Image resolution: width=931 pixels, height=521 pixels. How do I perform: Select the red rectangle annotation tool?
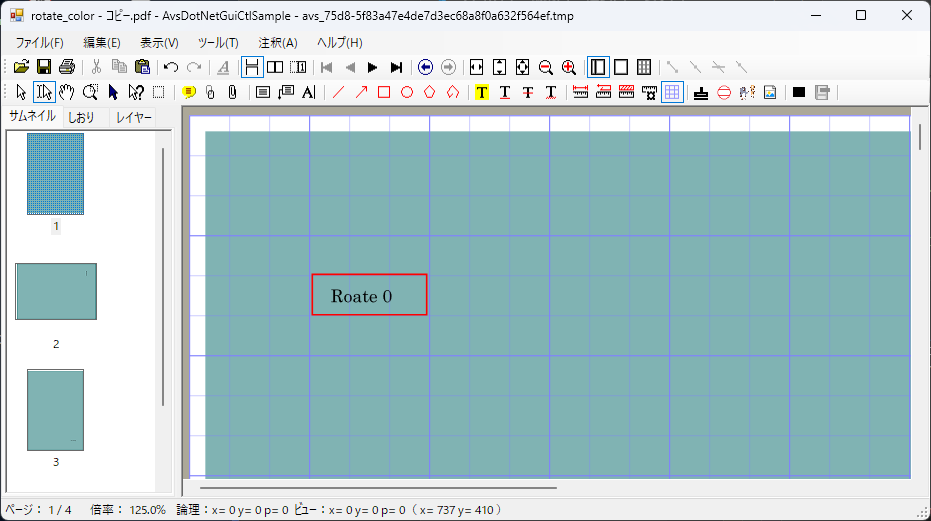[x=383, y=93]
